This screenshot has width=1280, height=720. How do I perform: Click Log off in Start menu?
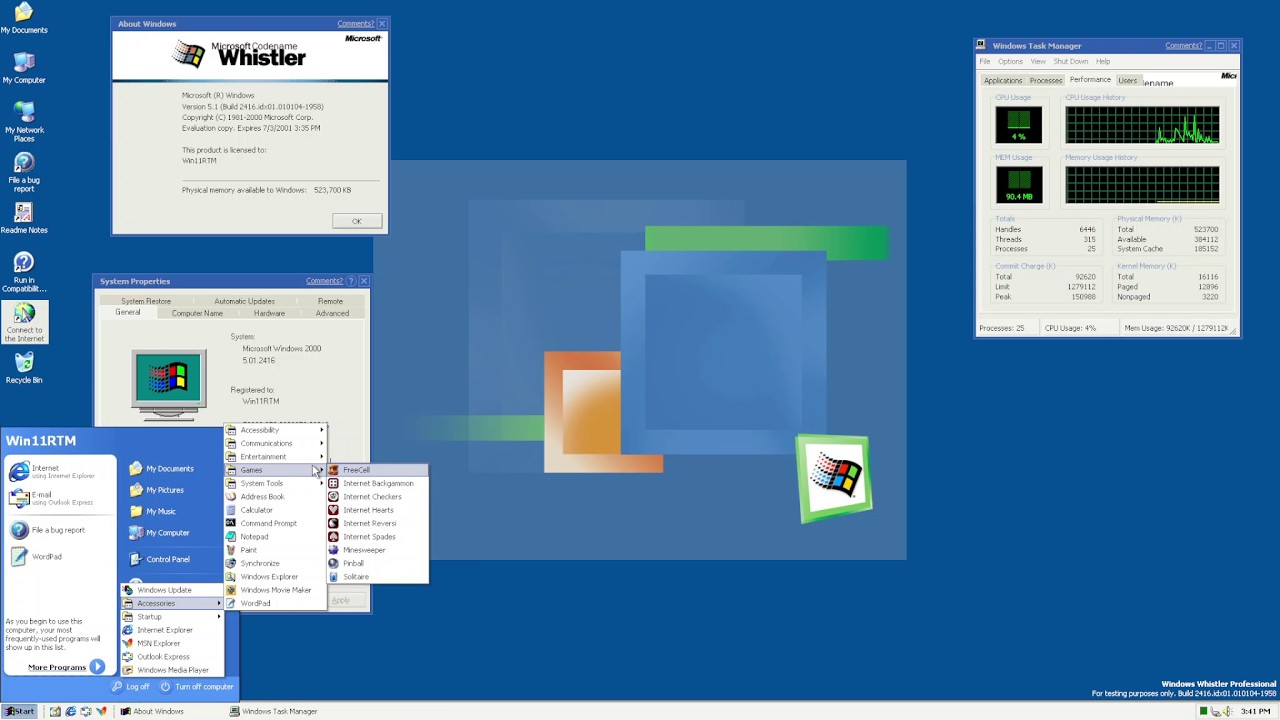(x=131, y=687)
